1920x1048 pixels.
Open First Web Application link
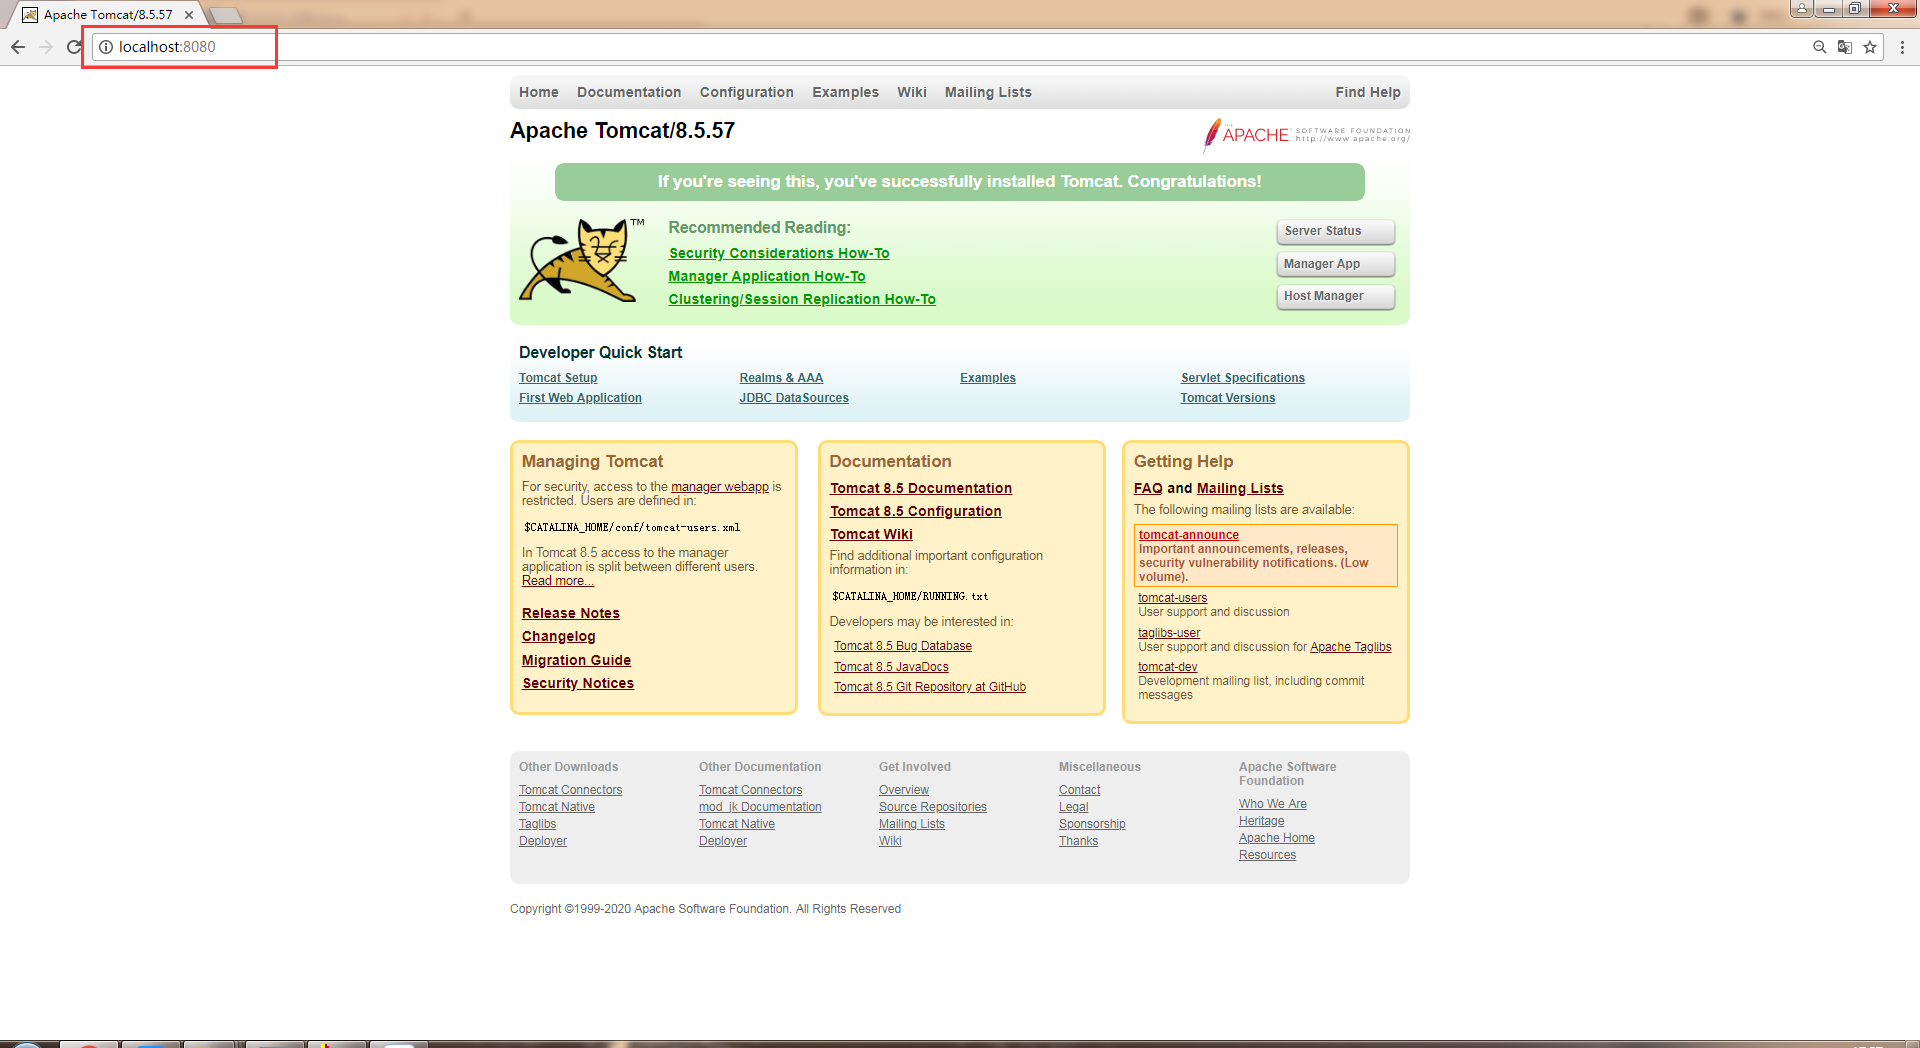pyautogui.click(x=580, y=398)
